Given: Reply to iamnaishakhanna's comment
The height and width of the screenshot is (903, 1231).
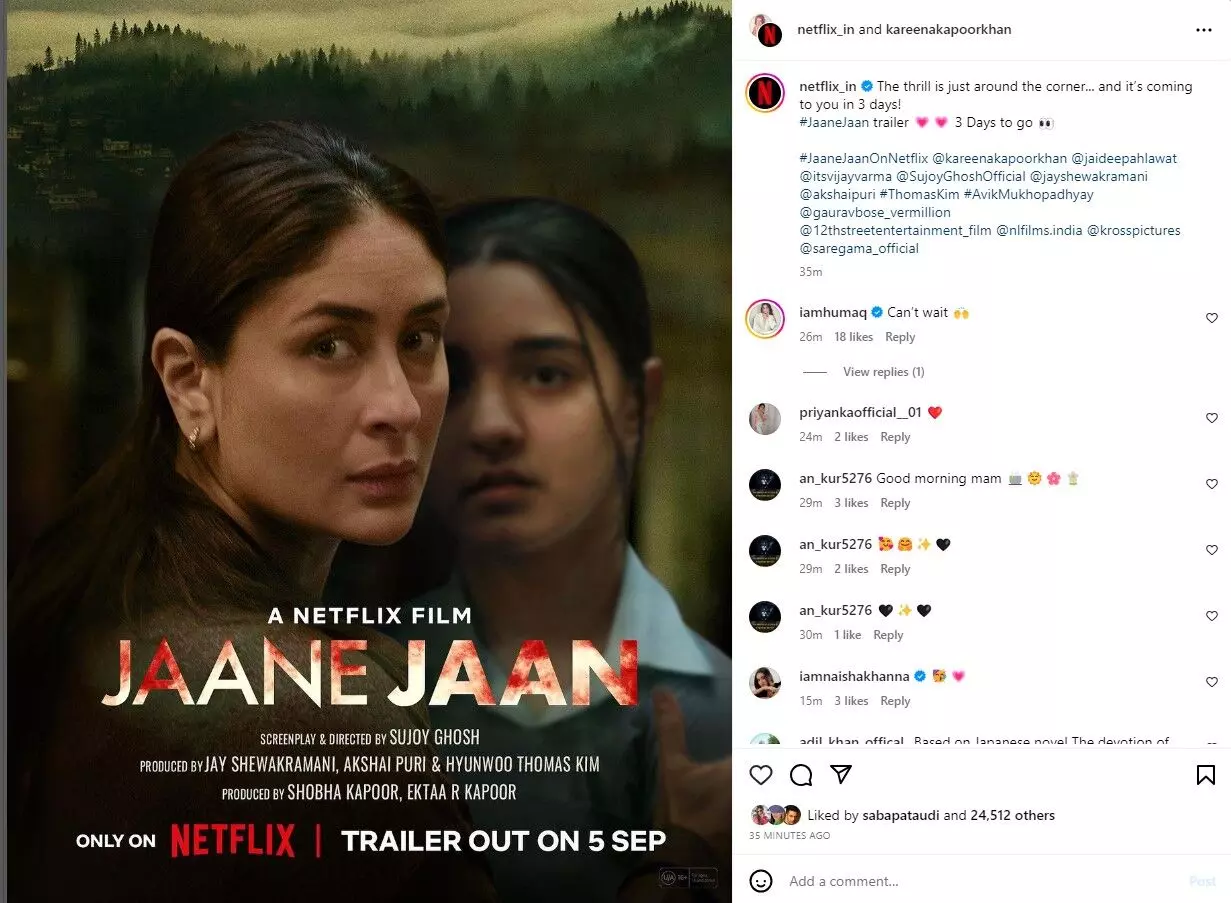Looking at the screenshot, I should point(895,701).
